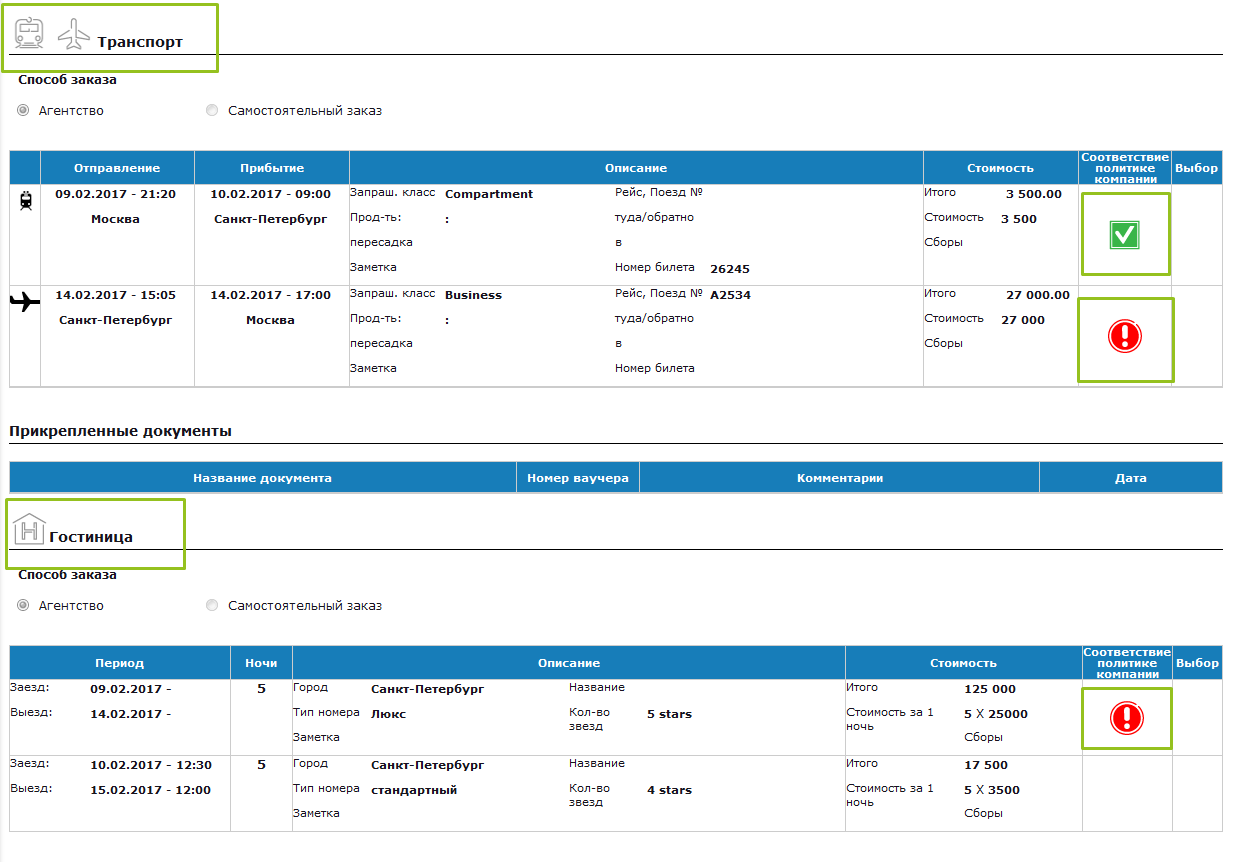Screen dimensions: 1234x862
Task: Choose Самостоятельный заказ in Гостиница section
Action: (x=212, y=606)
